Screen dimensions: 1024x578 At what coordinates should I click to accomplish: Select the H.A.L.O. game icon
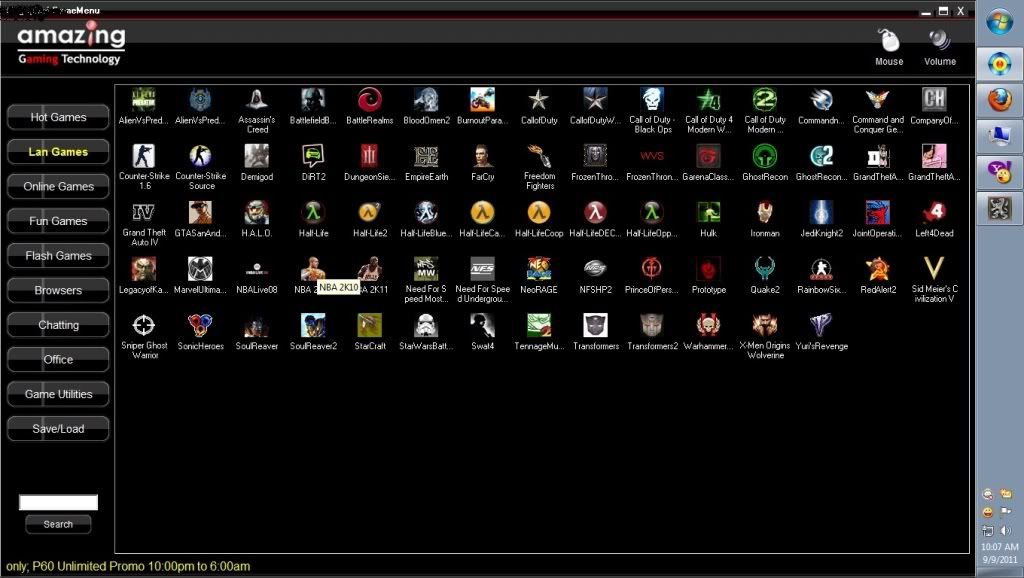tap(257, 213)
